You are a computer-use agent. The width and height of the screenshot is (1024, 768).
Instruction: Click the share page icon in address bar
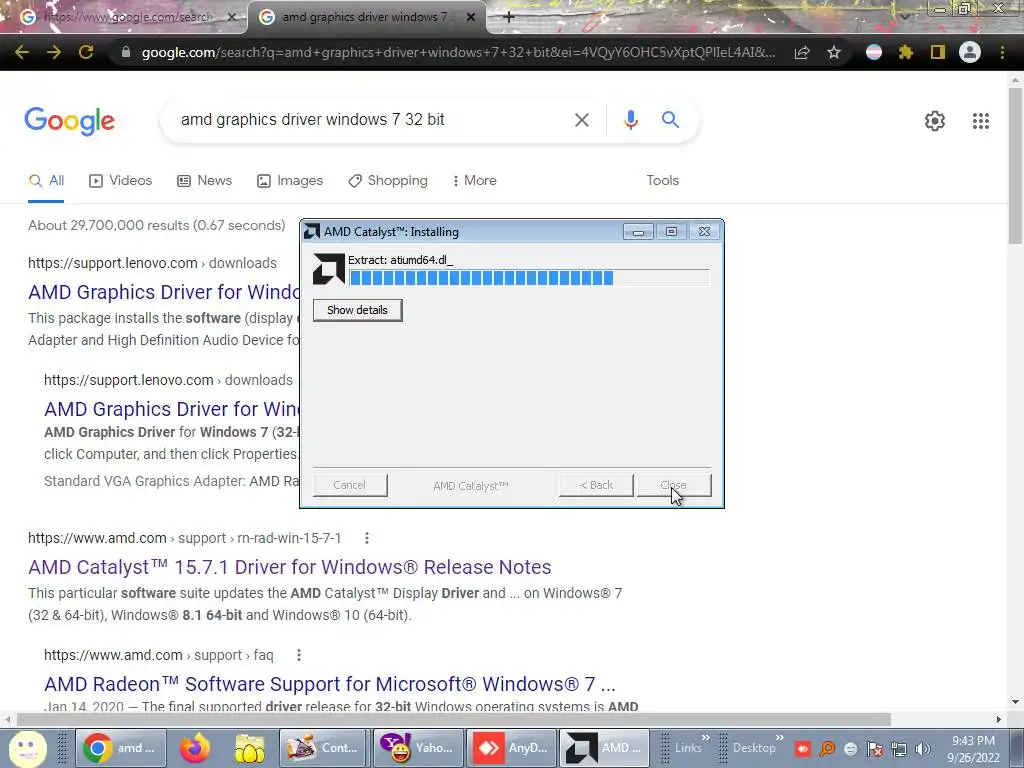tap(802, 53)
